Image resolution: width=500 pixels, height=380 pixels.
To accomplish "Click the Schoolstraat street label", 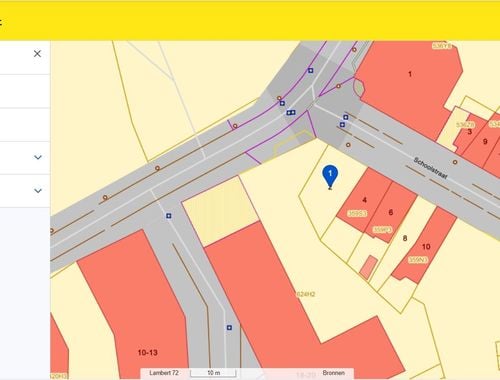I will (430, 168).
